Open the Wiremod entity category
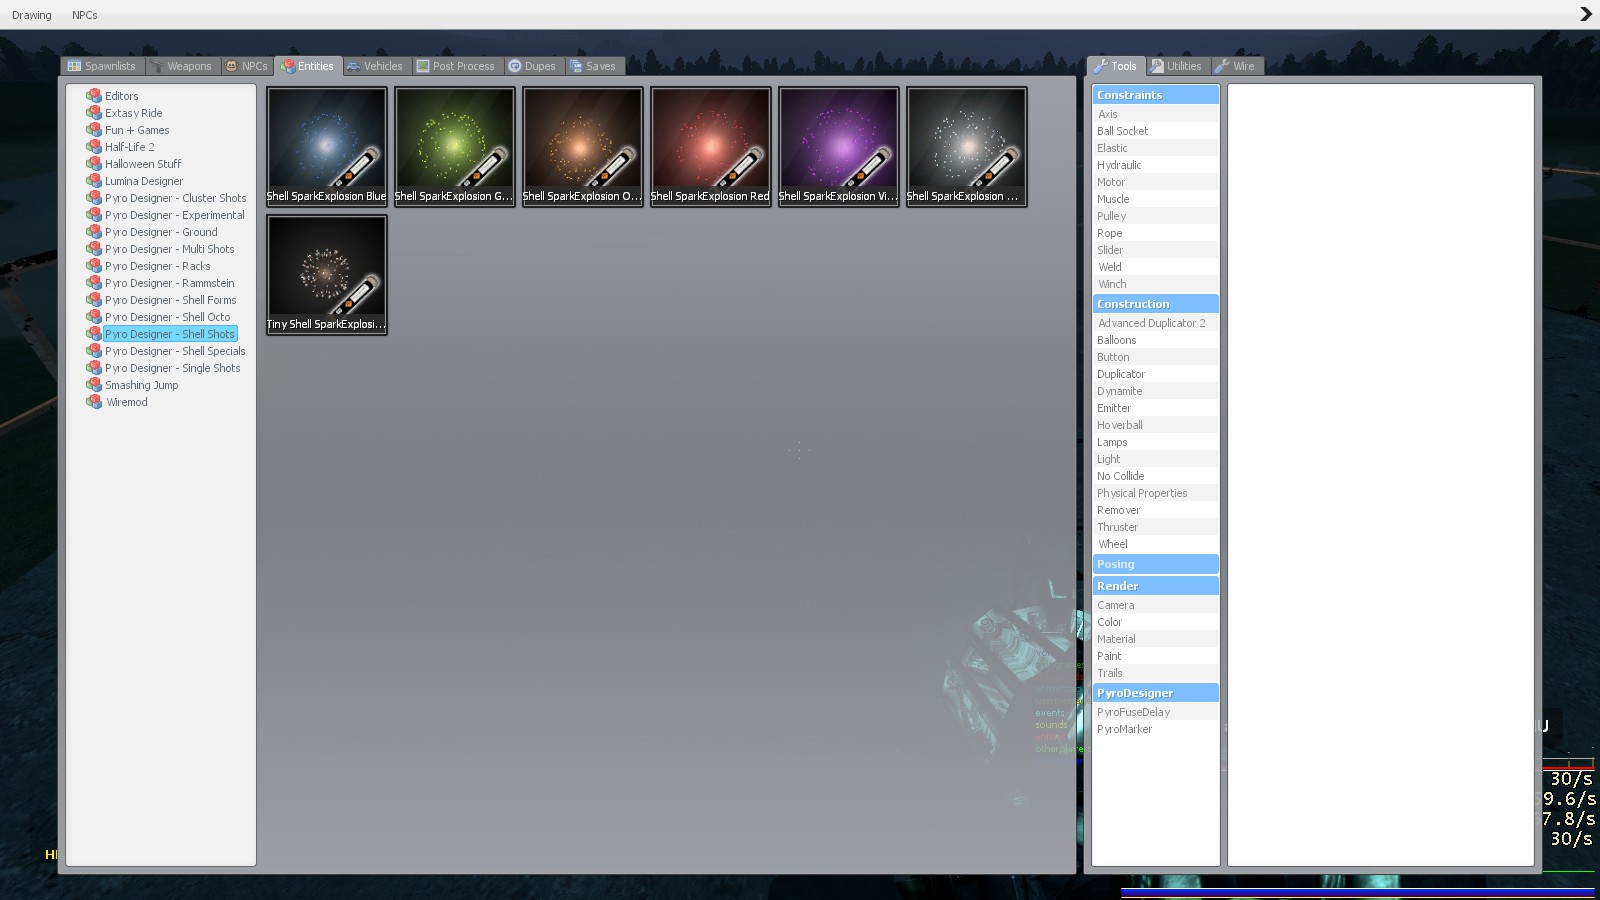 pyautogui.click(x=127, y=402)
